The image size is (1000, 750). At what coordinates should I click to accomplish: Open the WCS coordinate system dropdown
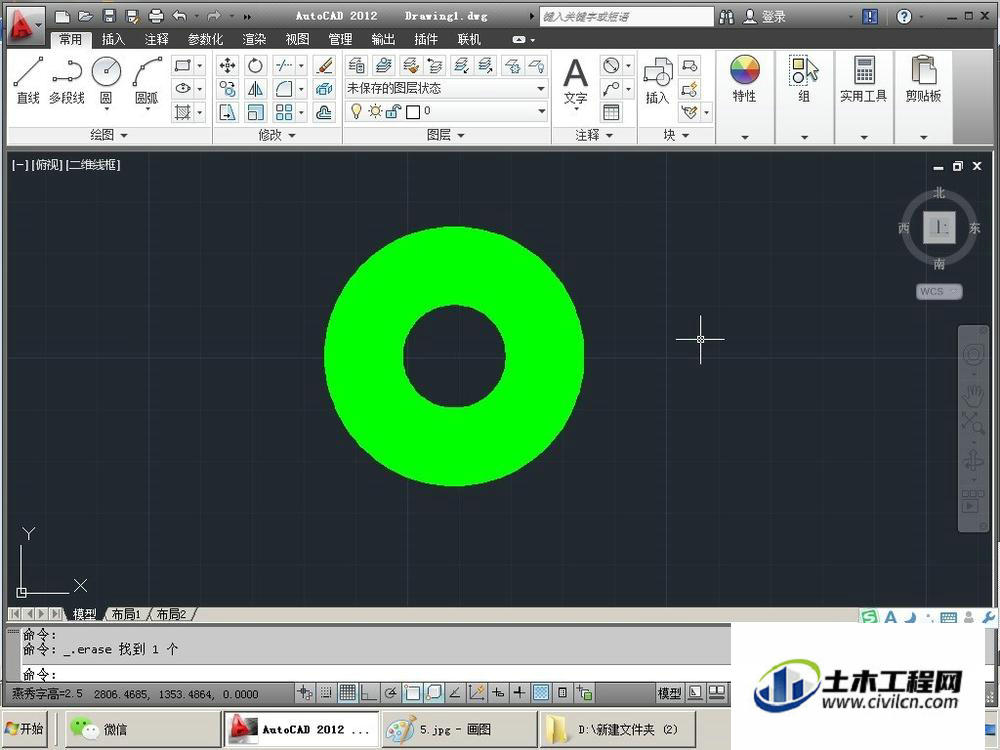939,291
